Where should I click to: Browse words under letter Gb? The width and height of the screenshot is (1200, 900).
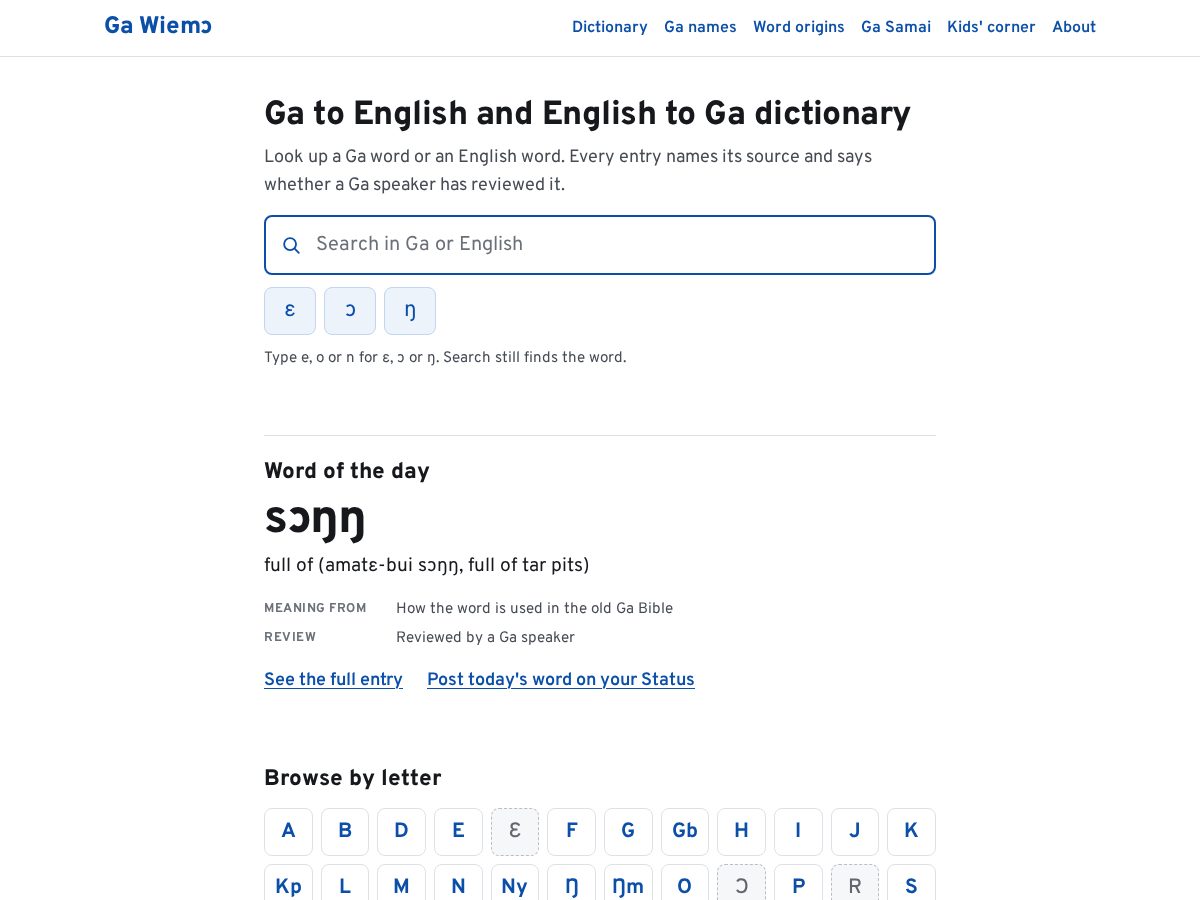click(x=685, y=832)
